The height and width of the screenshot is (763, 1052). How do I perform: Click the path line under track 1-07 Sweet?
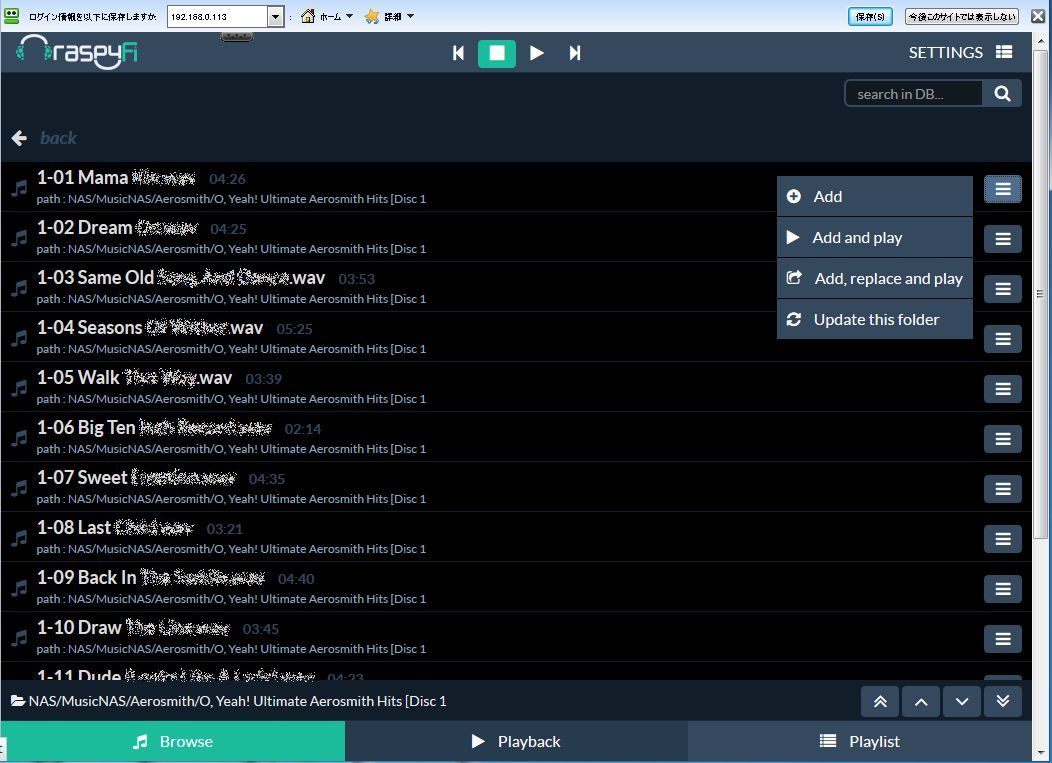[231, 499]
